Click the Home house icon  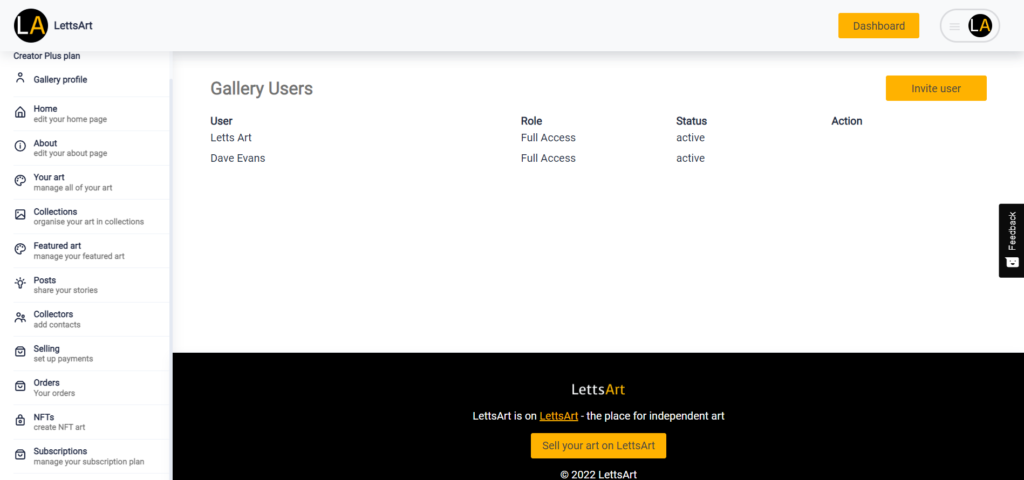pos(20,113)
